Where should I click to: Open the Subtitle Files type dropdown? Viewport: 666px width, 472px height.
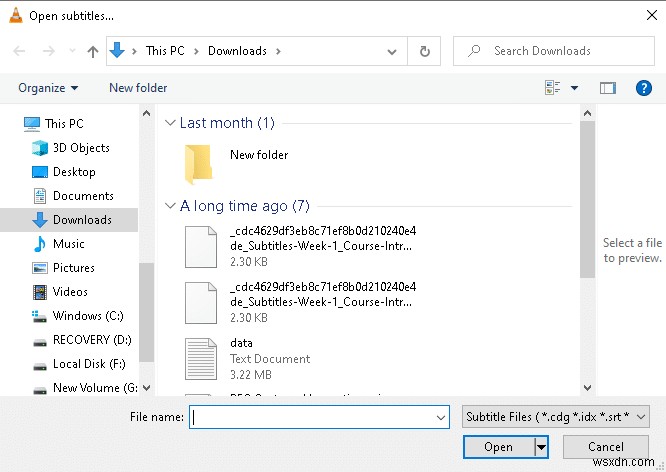557,417
